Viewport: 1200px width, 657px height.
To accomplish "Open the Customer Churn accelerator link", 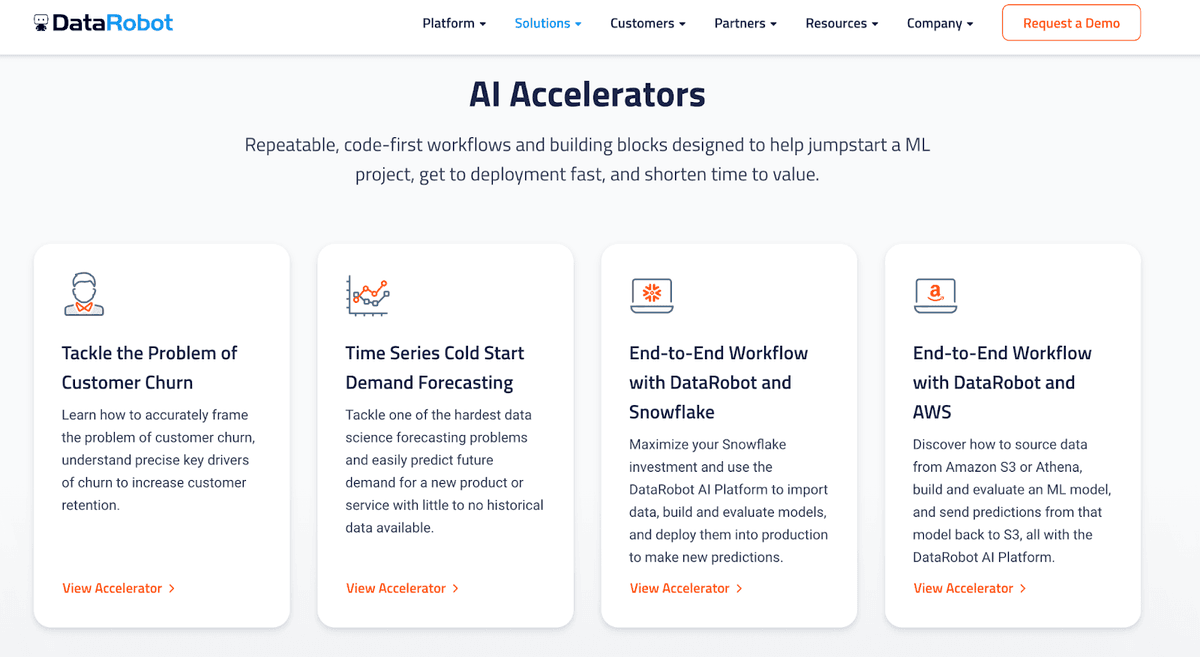I will click(111, 589).
